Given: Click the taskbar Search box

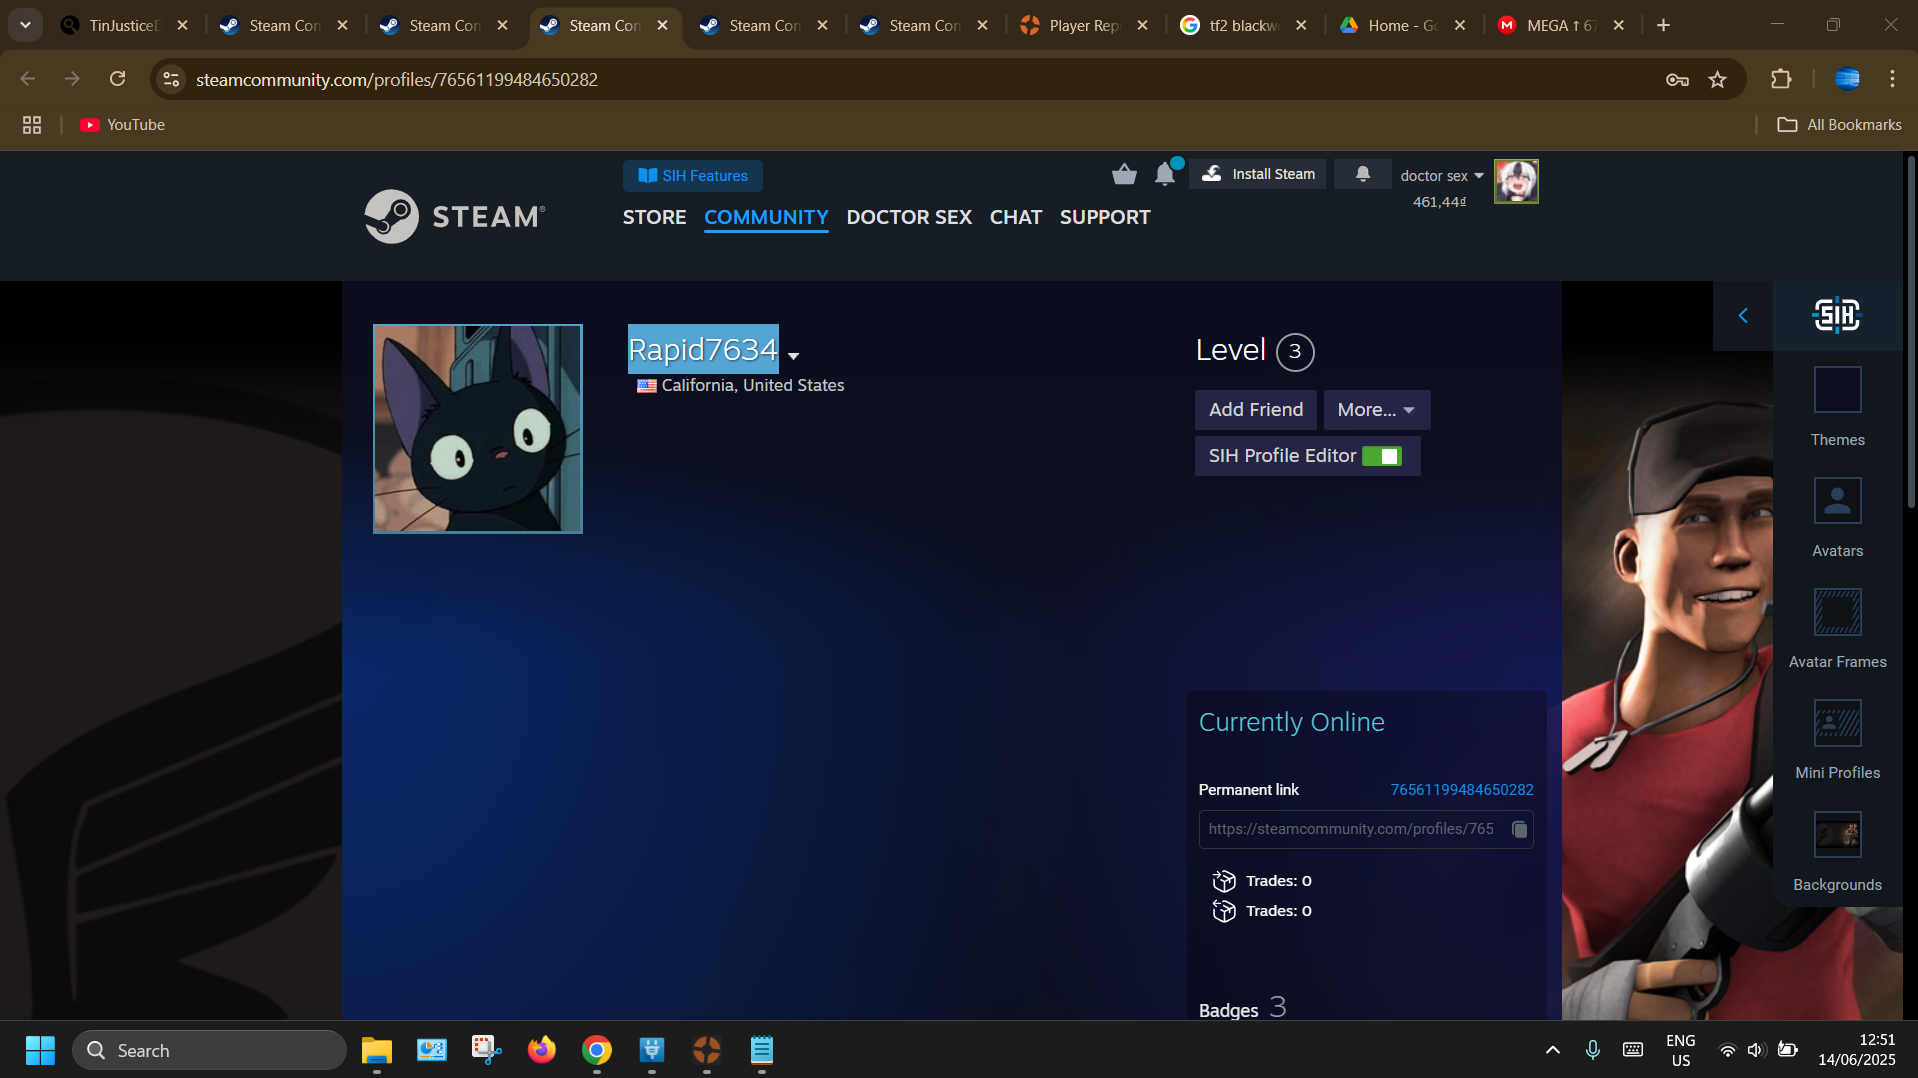Looking at the screenshot, I should [209, 1051].
